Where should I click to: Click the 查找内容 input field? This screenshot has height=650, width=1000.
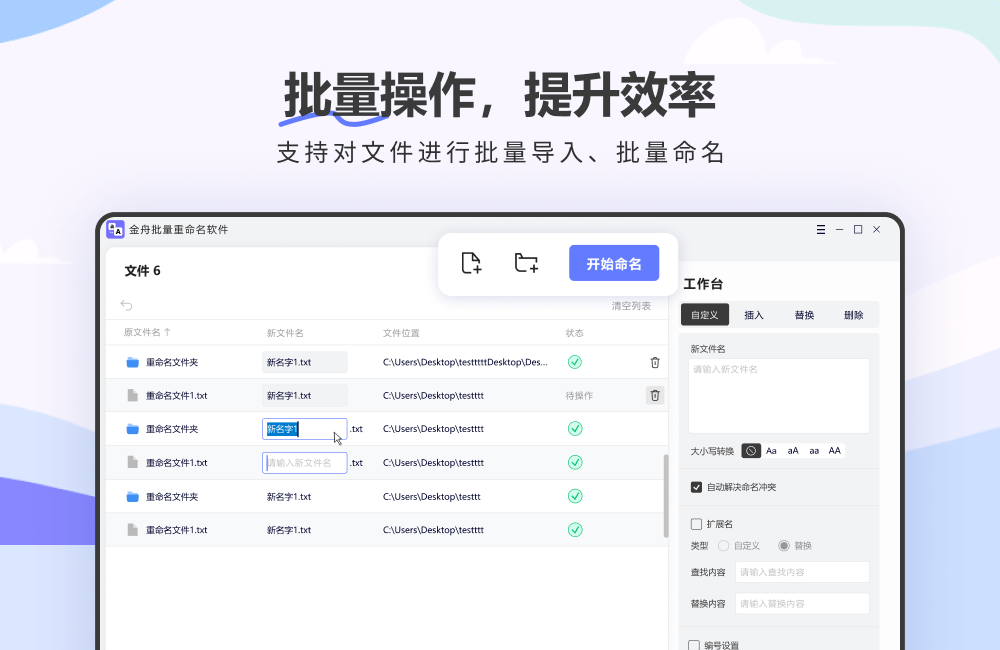(x=800, y=571)
